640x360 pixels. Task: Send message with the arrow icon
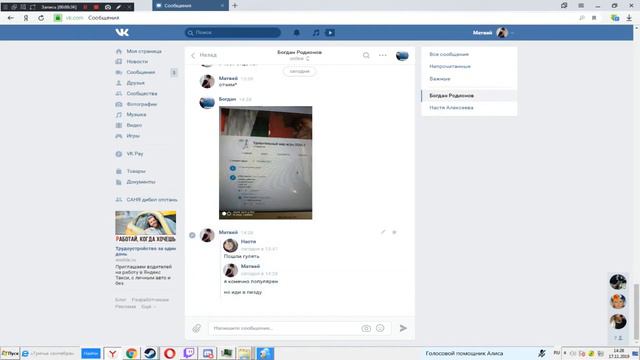(x=403, y=328)
